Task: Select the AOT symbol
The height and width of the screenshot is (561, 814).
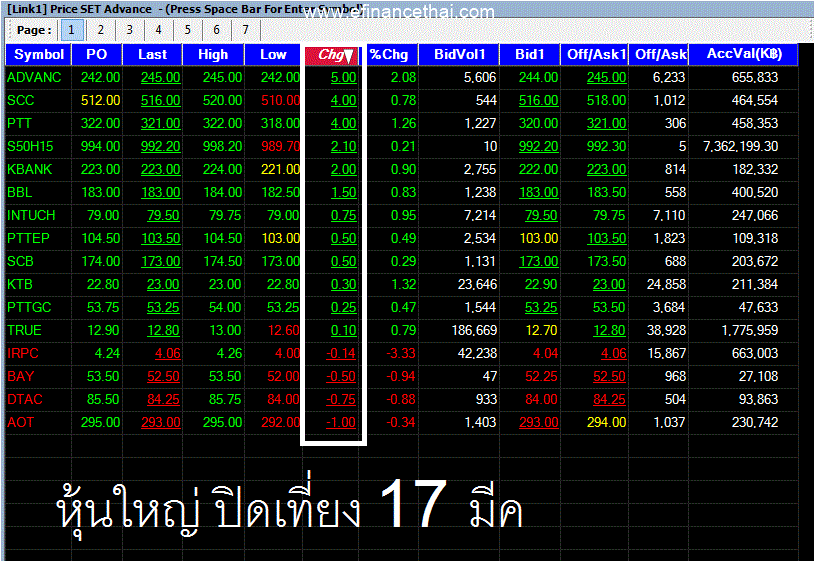Action: 20,422
